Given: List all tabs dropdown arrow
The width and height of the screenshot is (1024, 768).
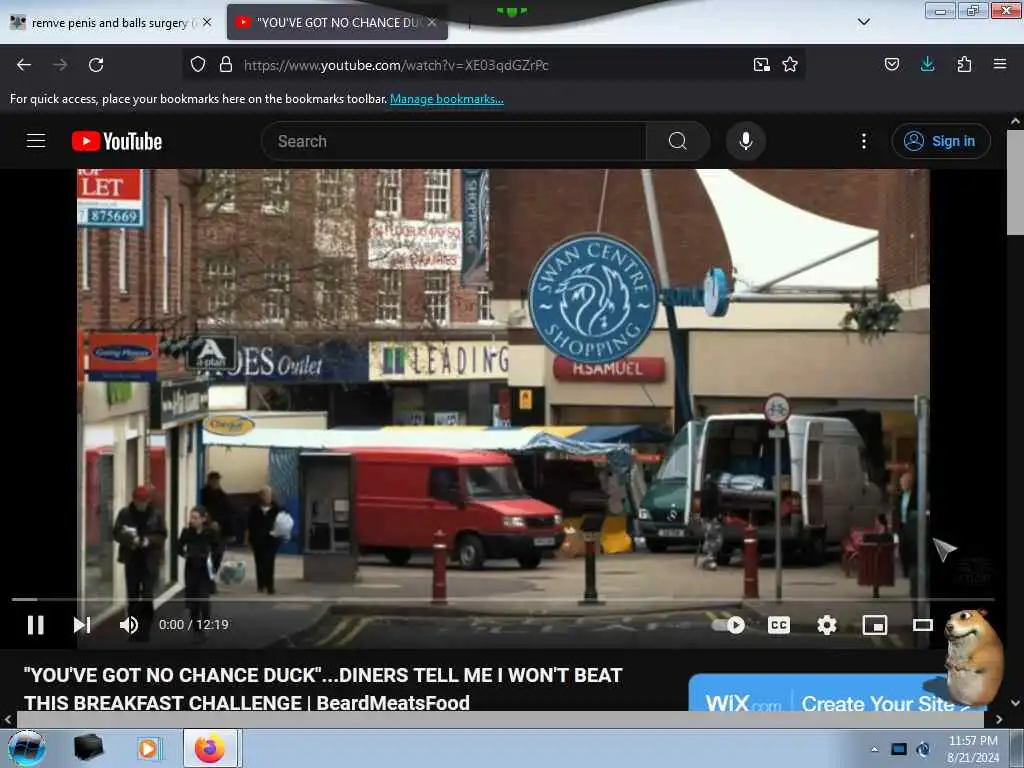Looking at the screenshot, I should pos(864,22).
